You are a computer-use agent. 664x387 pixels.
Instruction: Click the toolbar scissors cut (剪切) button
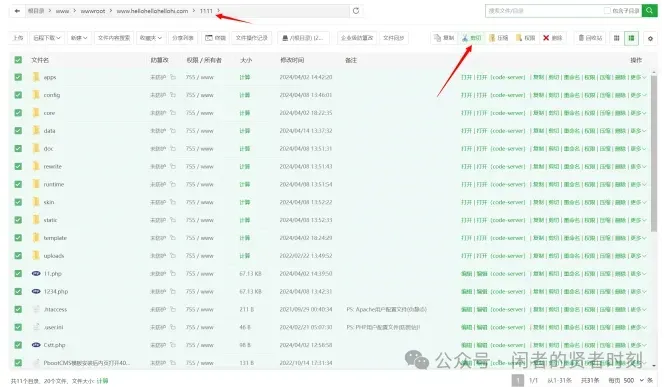click(471, 38)
